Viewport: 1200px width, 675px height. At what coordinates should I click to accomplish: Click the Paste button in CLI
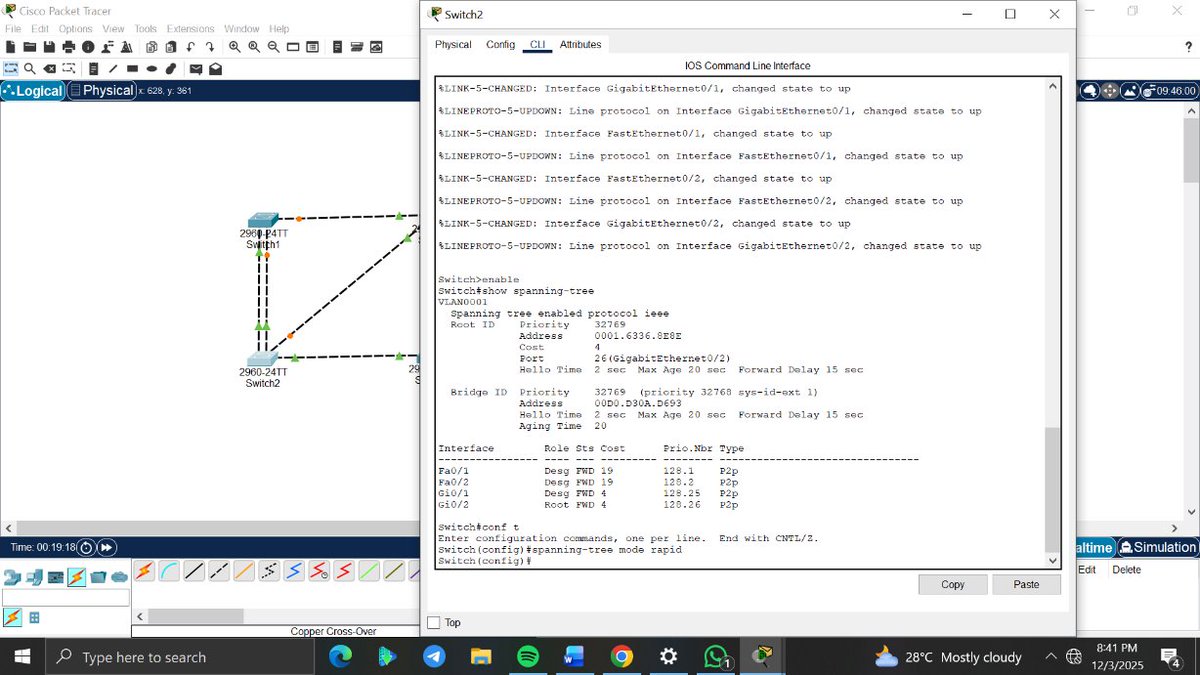[x=1026, y=584]
